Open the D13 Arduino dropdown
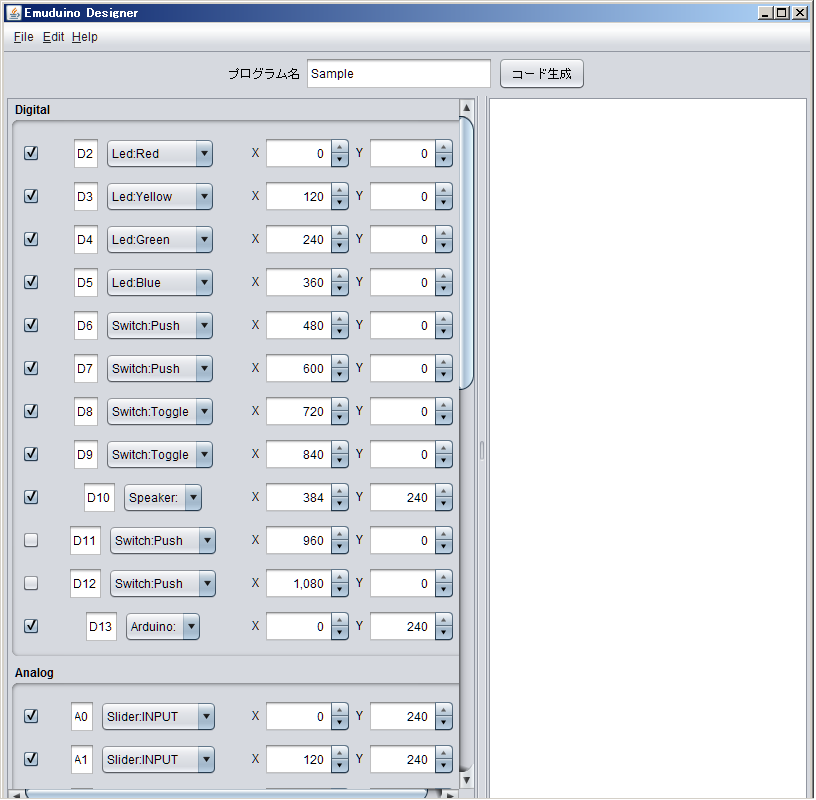This screenshot has height=800, width=816. (x=163, y=627)
